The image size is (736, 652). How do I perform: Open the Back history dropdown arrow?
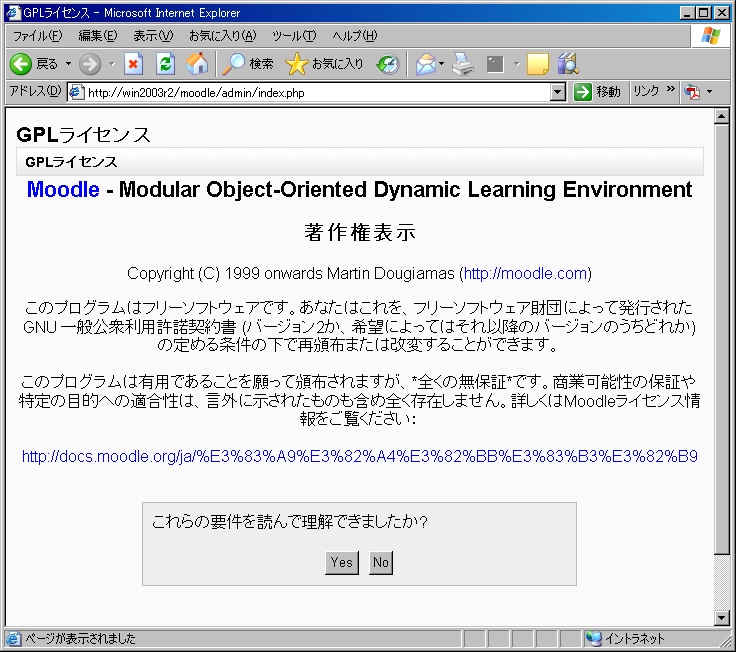pyautogui.click(x=69, y=64)
